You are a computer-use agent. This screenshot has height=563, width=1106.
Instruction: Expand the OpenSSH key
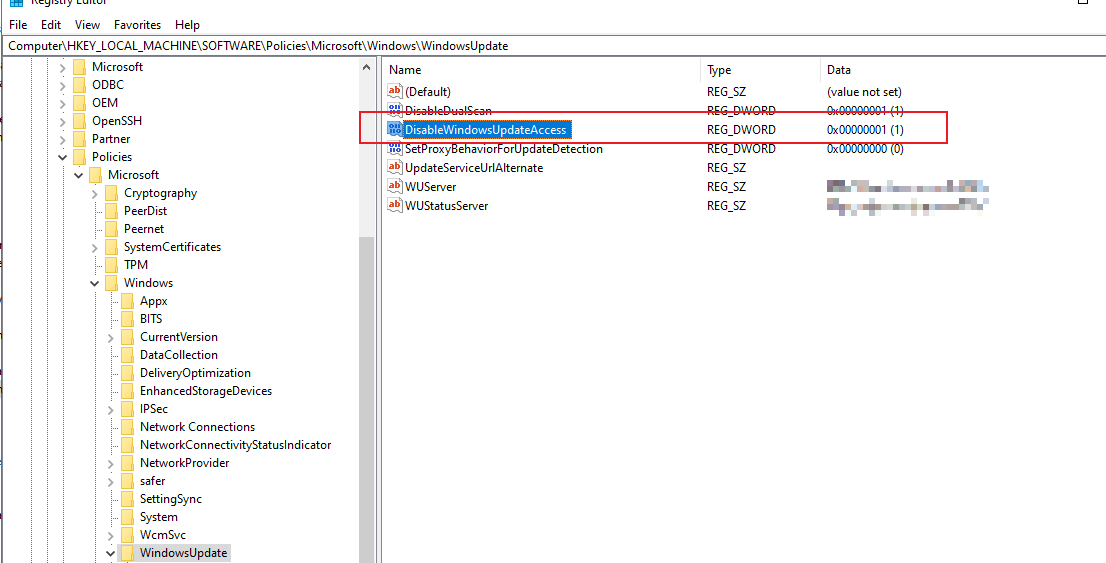62,121
